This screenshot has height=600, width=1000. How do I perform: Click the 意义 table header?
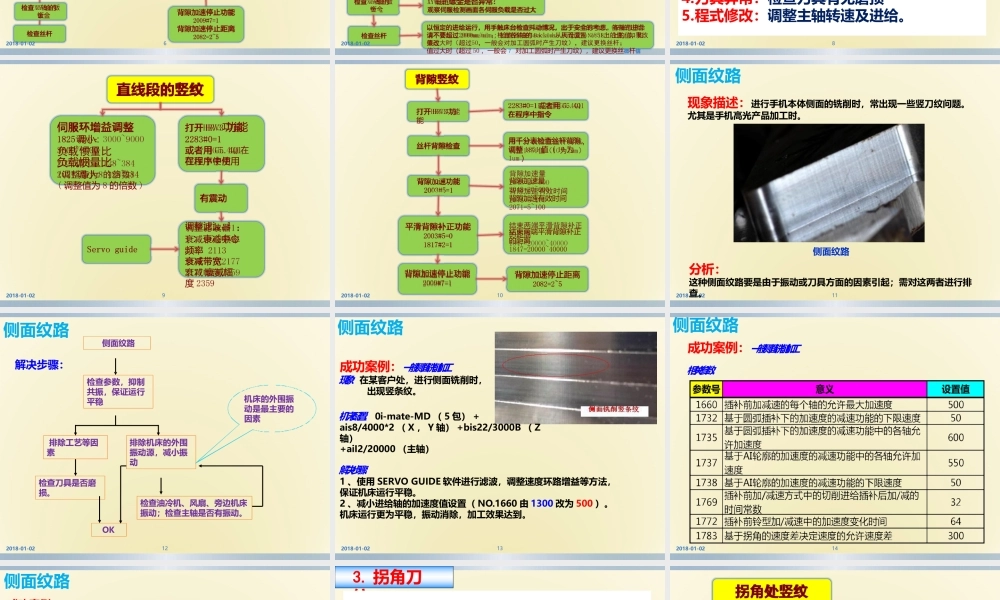pos(825,389)
